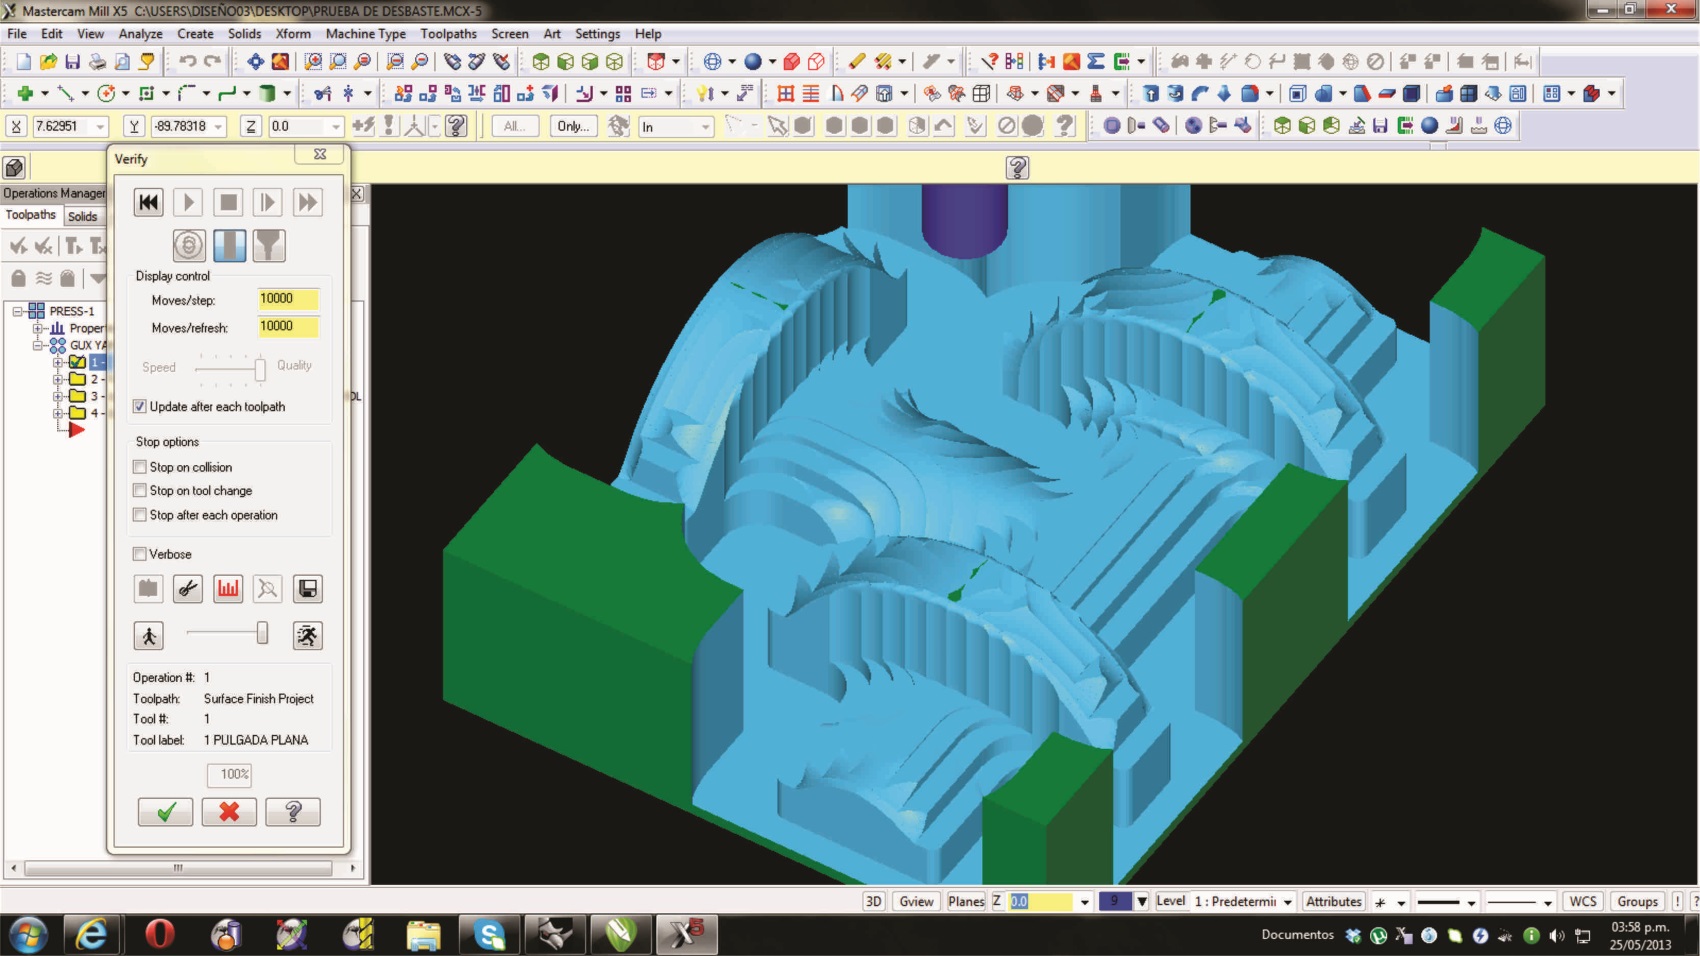Open Verify dialog help button
The height and width of the screenshot is (956, 1700).
click(293, 812)
